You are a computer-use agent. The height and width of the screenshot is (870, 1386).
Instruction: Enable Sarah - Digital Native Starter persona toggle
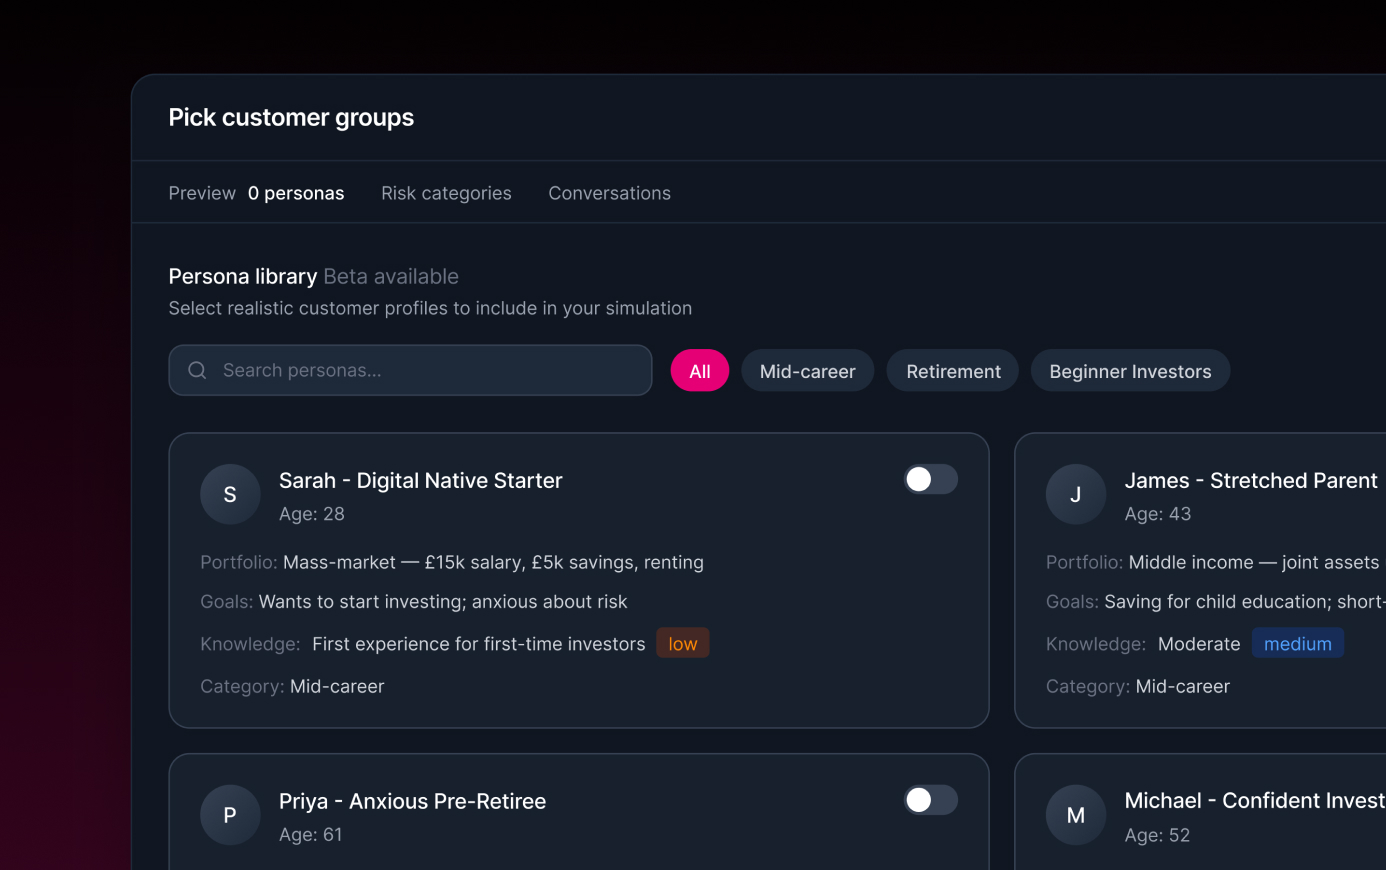pyautogui.click(x=931, y=480)
